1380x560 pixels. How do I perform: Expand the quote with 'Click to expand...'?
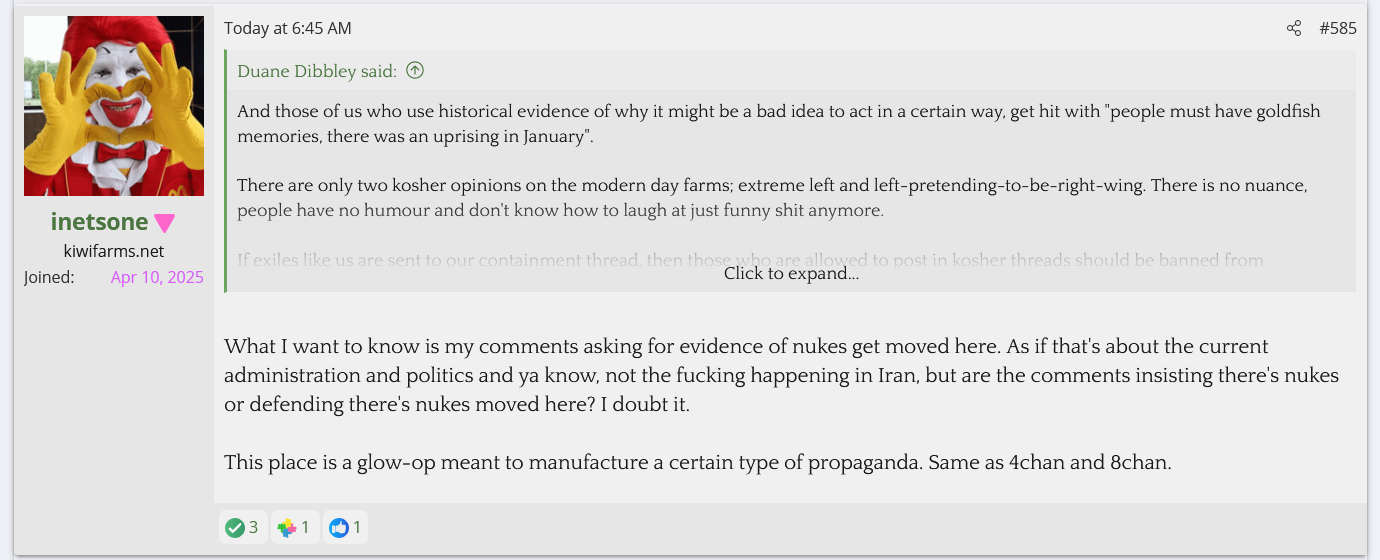(790, 273)
